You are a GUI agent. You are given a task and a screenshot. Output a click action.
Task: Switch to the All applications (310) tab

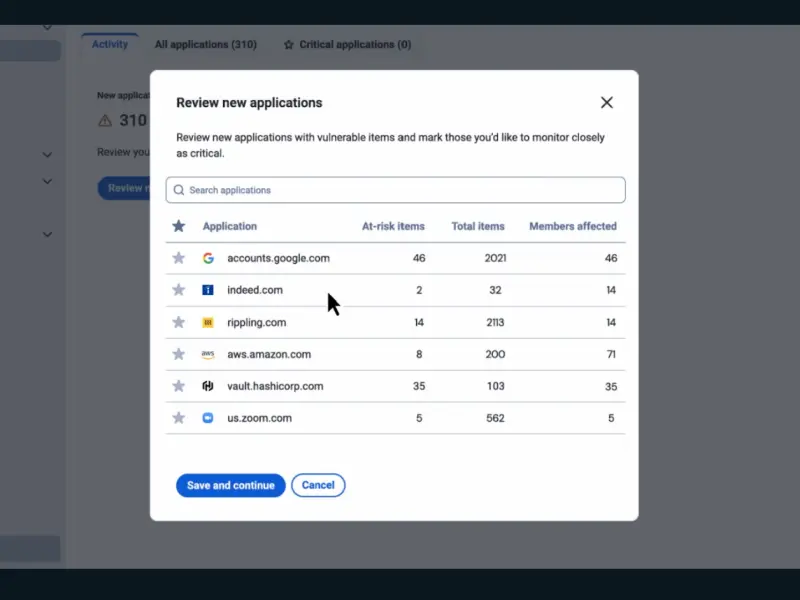pos(206,44)
